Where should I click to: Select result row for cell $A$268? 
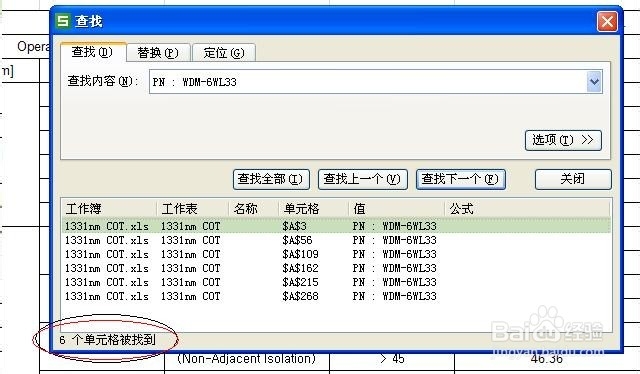pos(336,296)
